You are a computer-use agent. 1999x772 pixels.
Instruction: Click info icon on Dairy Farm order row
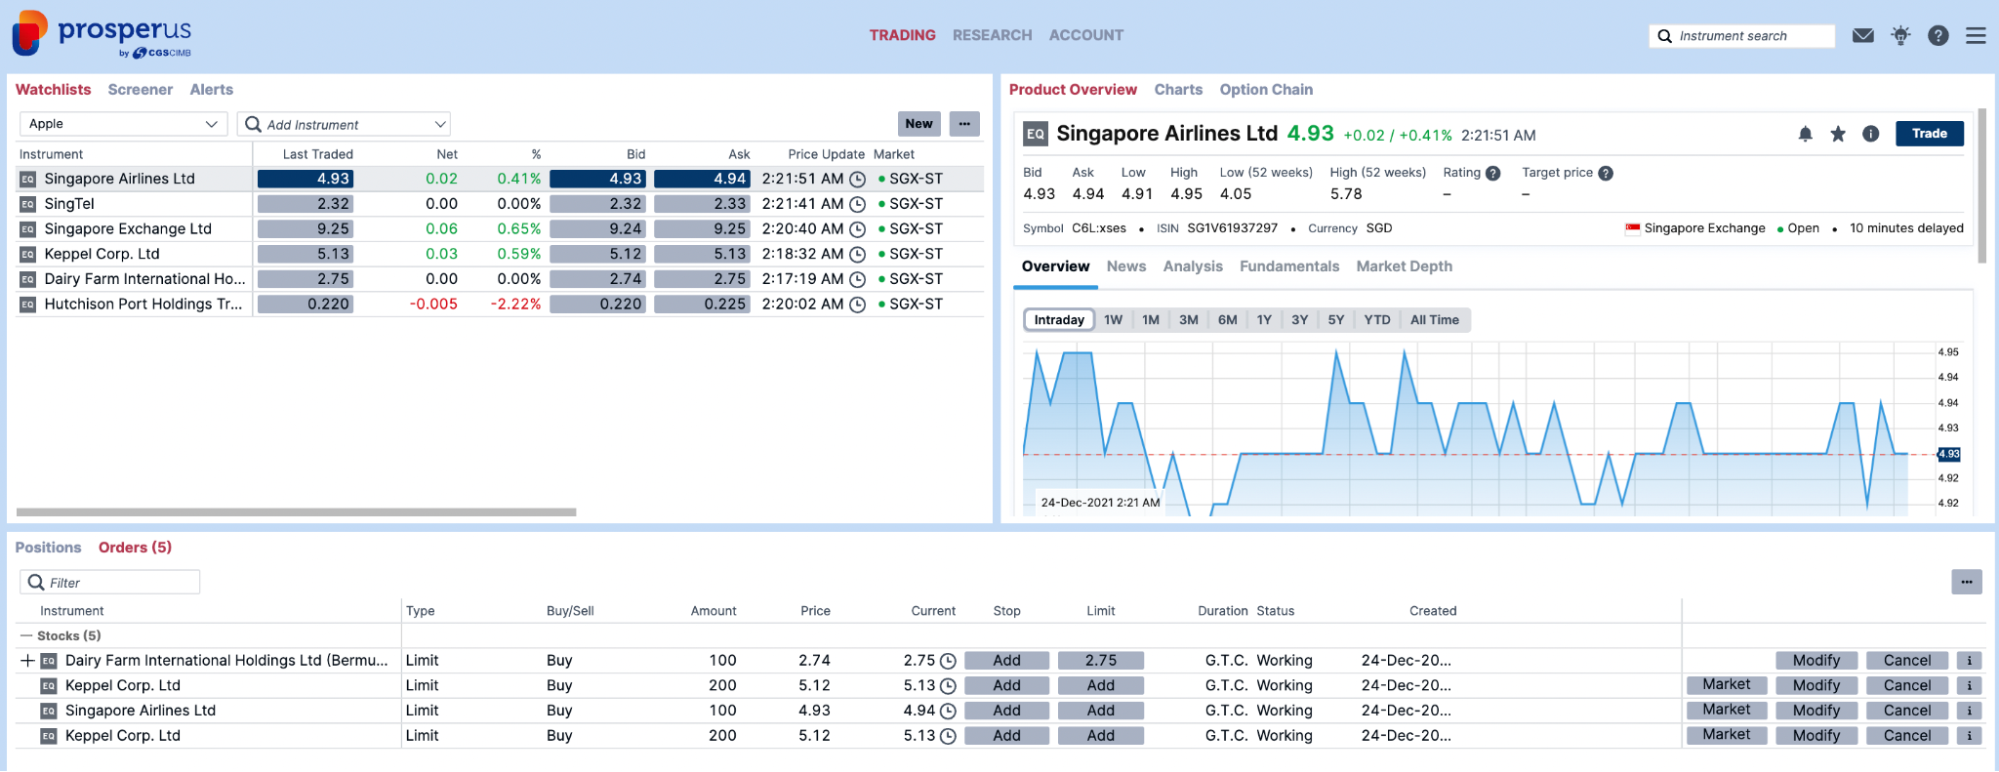click(1969, 661)
